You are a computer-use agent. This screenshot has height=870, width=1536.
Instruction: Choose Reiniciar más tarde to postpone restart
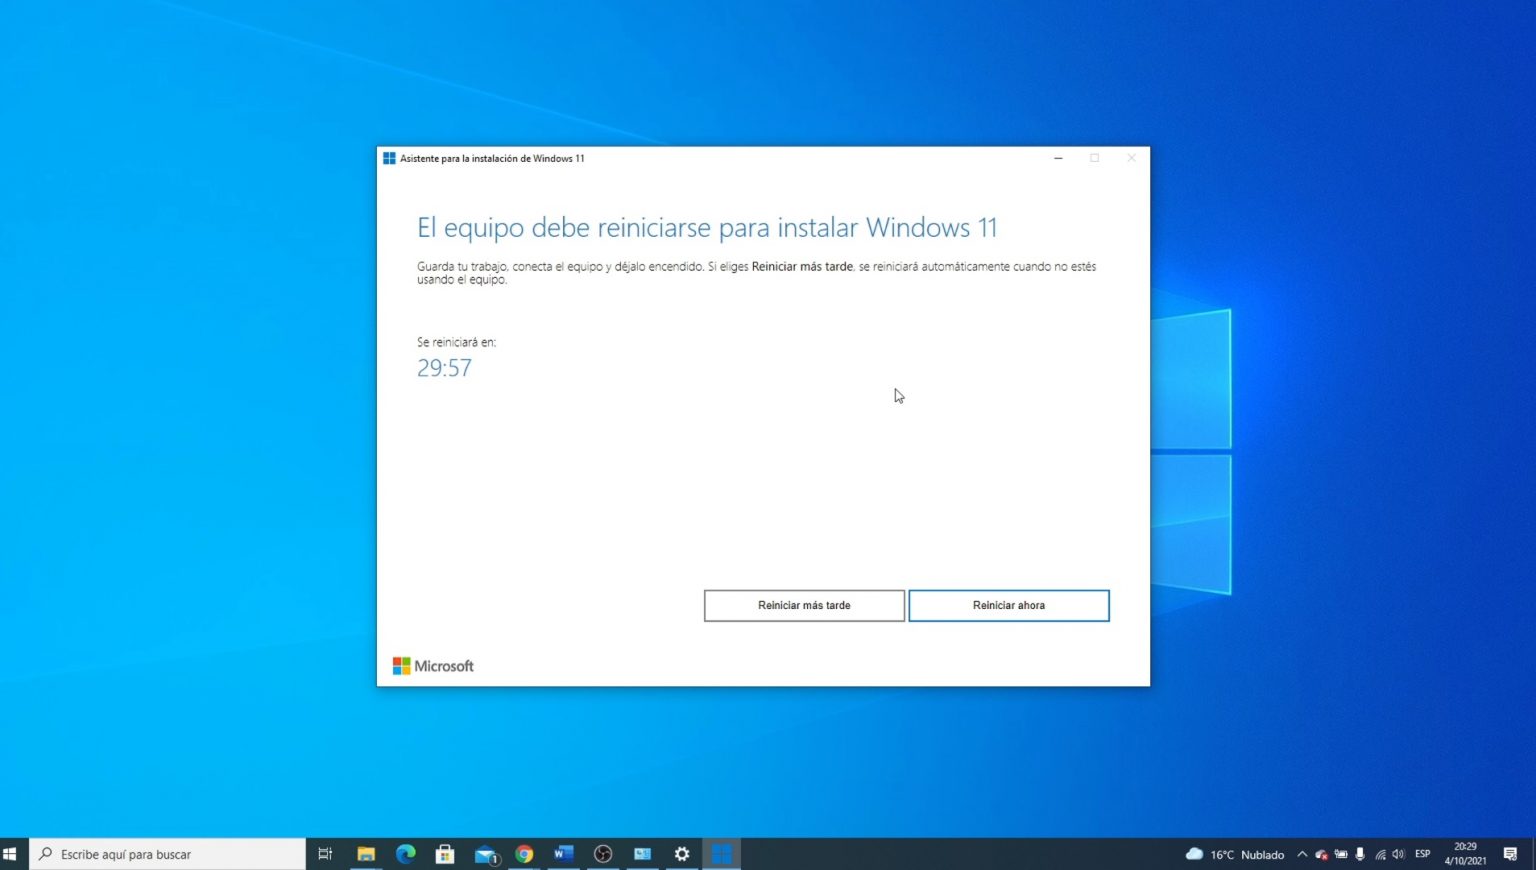804,605
